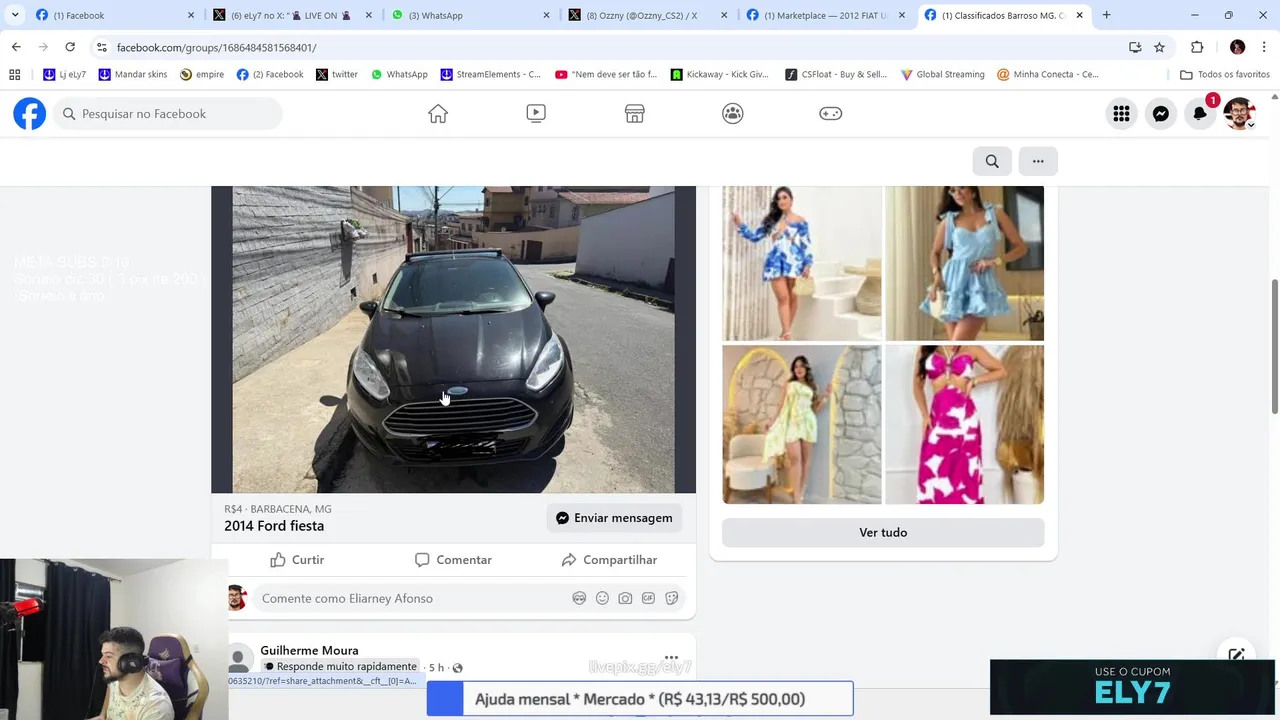This screenshot has width=1280, height=720.
Task: Open the tab search dropdown arrow
Action: point(15,15)
